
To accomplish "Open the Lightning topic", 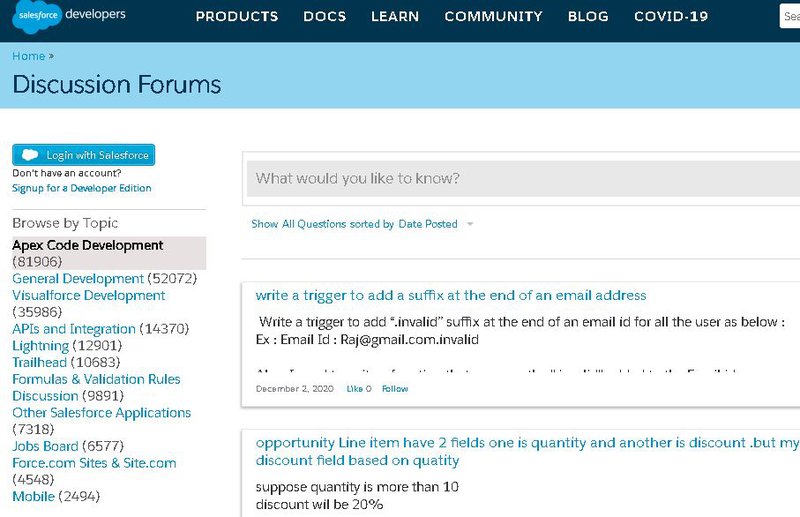I will (x=40, y=346).
